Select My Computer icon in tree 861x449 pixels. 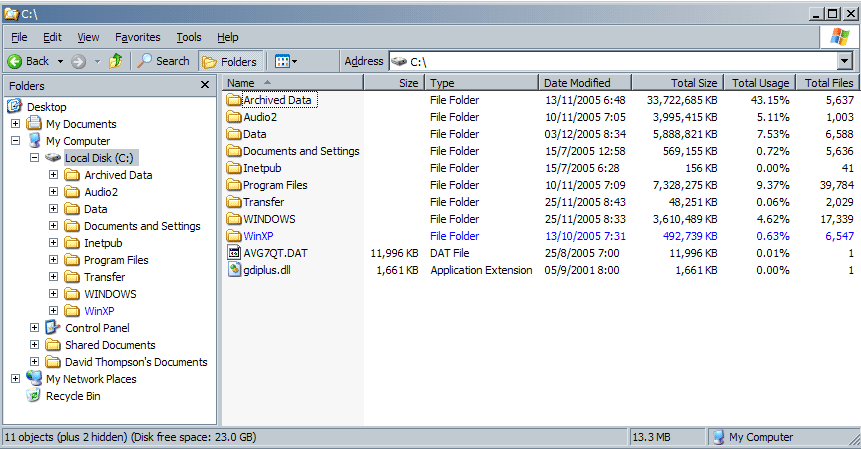click(x=35, y=141)
